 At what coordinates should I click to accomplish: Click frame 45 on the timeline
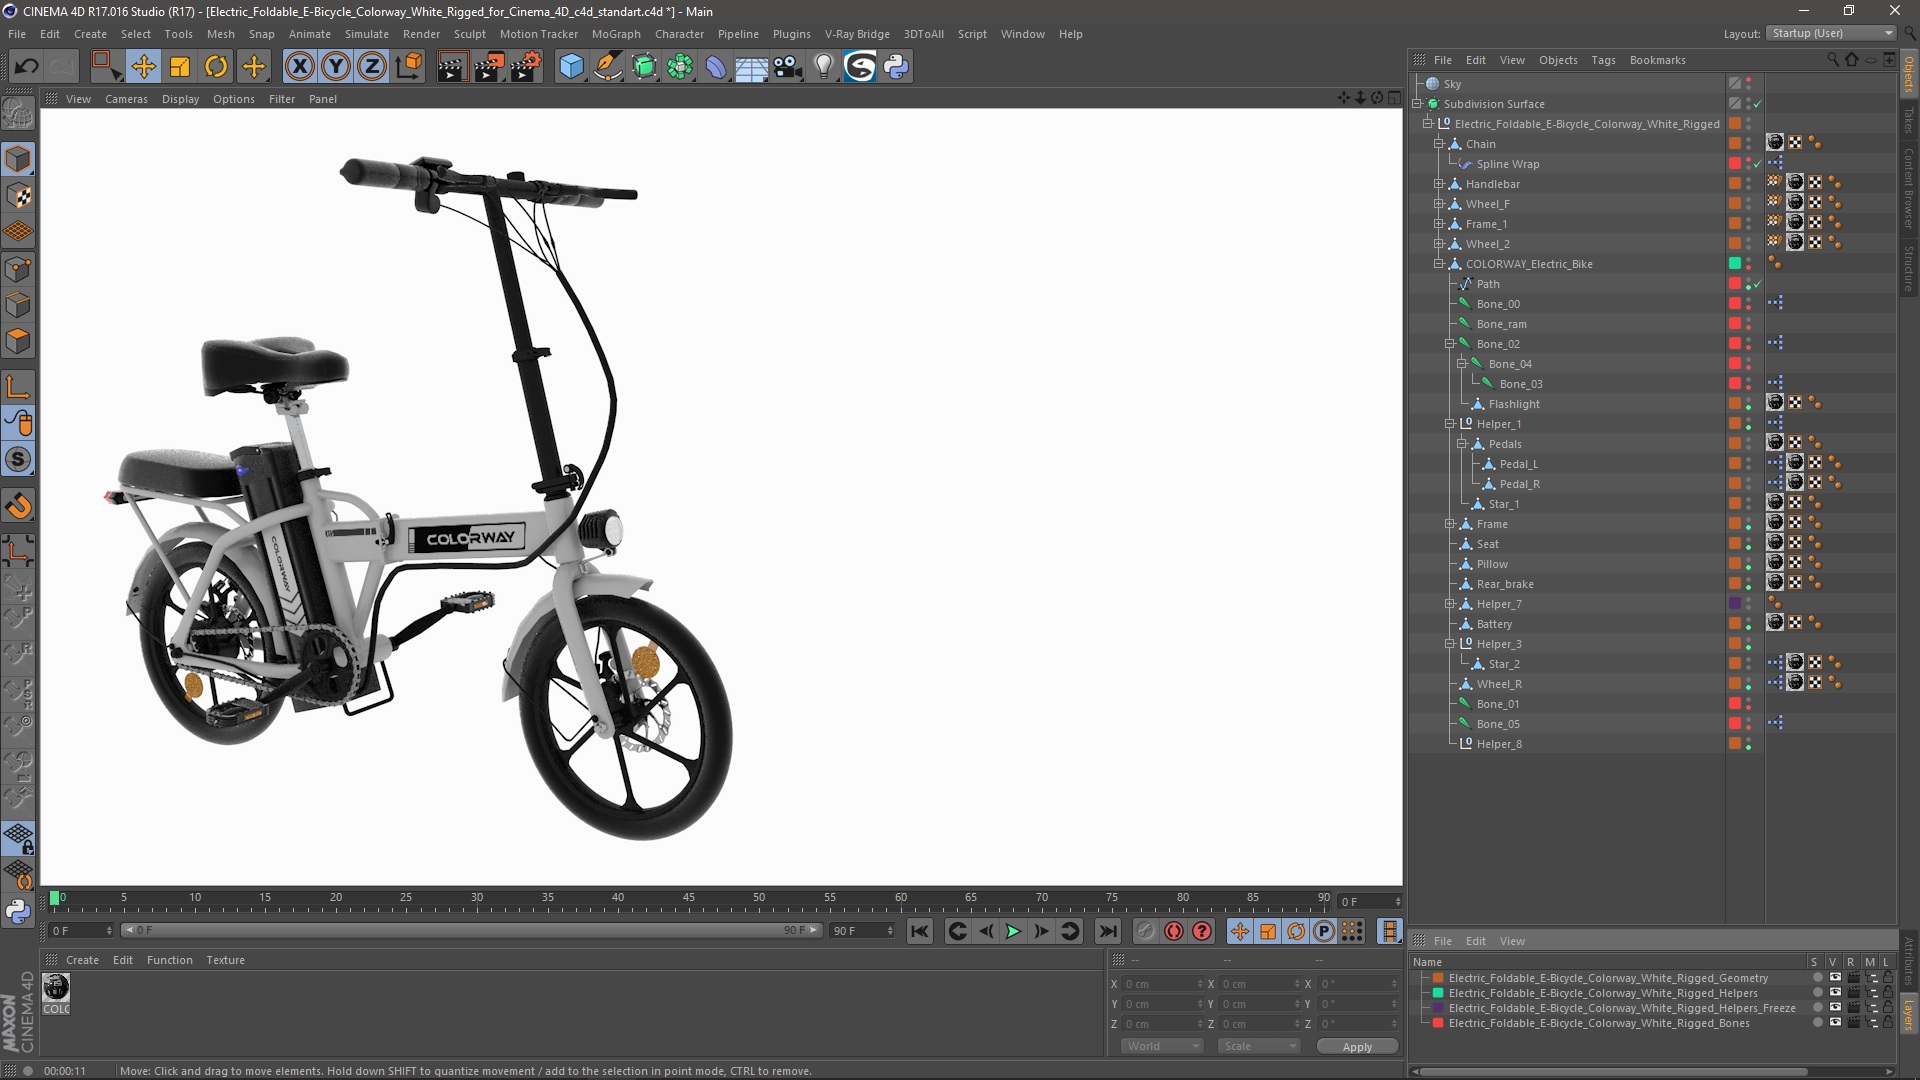pos(689,900)
